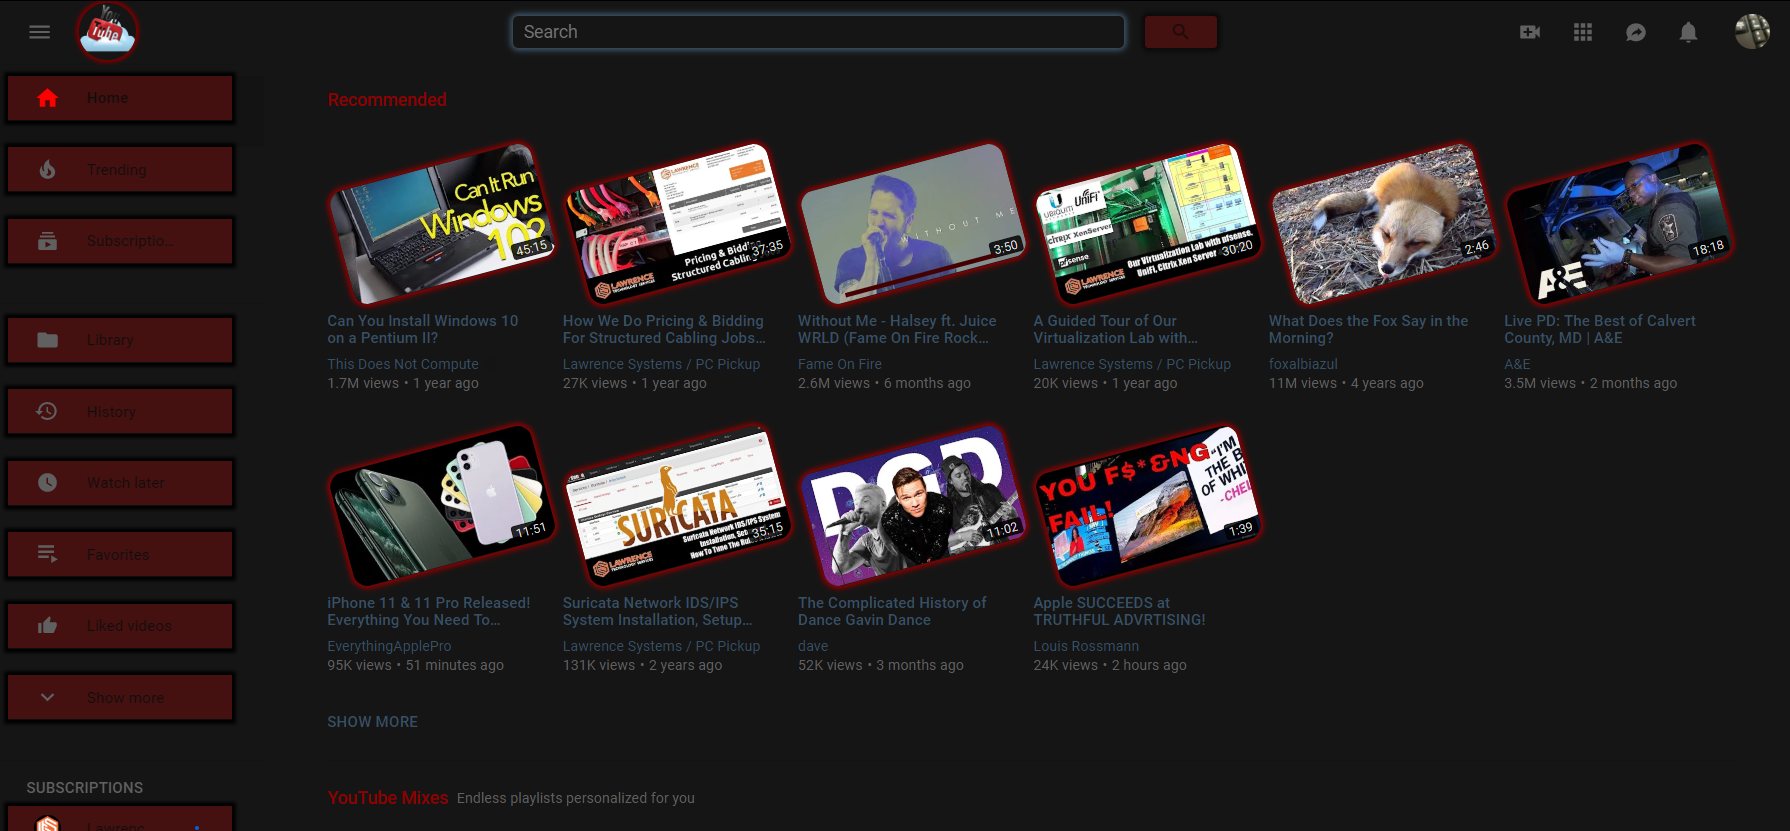Viewport: 1790px width, 831px height.
Task: Open title 'Apple SUCCEEDS at TRUTHFUL ADVRTISING!'
Action: pos(1119,611)
